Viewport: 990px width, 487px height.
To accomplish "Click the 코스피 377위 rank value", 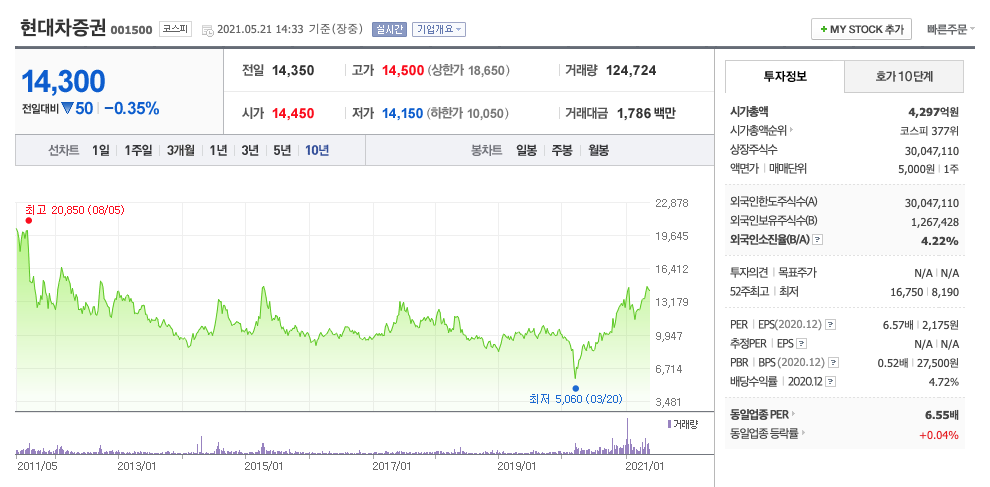I will pyautogui.click(x=929, y=131).
